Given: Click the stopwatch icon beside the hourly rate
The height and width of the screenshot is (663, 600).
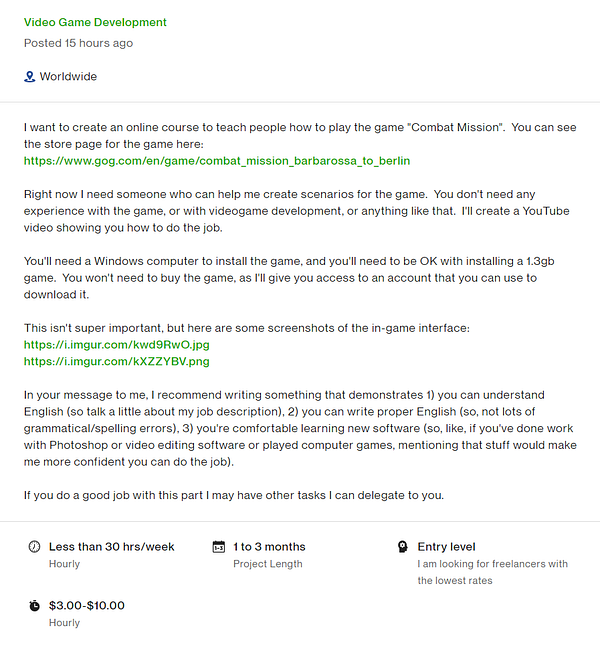Looking at the screenshot, I should click(34, 605).
